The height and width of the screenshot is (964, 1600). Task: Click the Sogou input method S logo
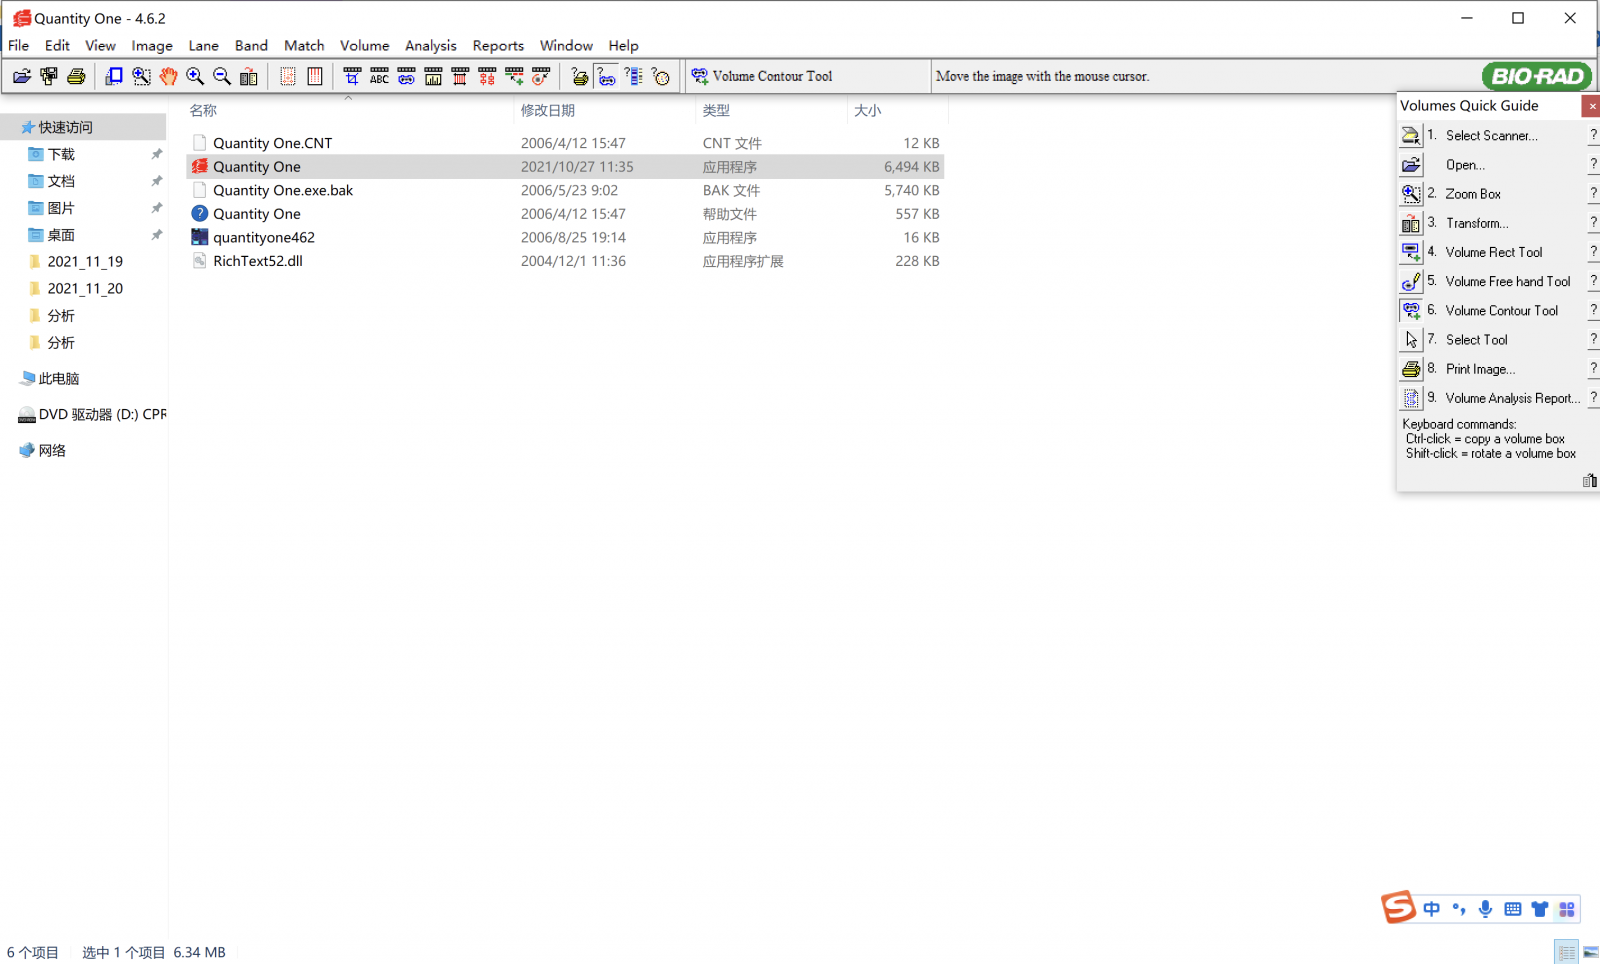coord(1398,907)
